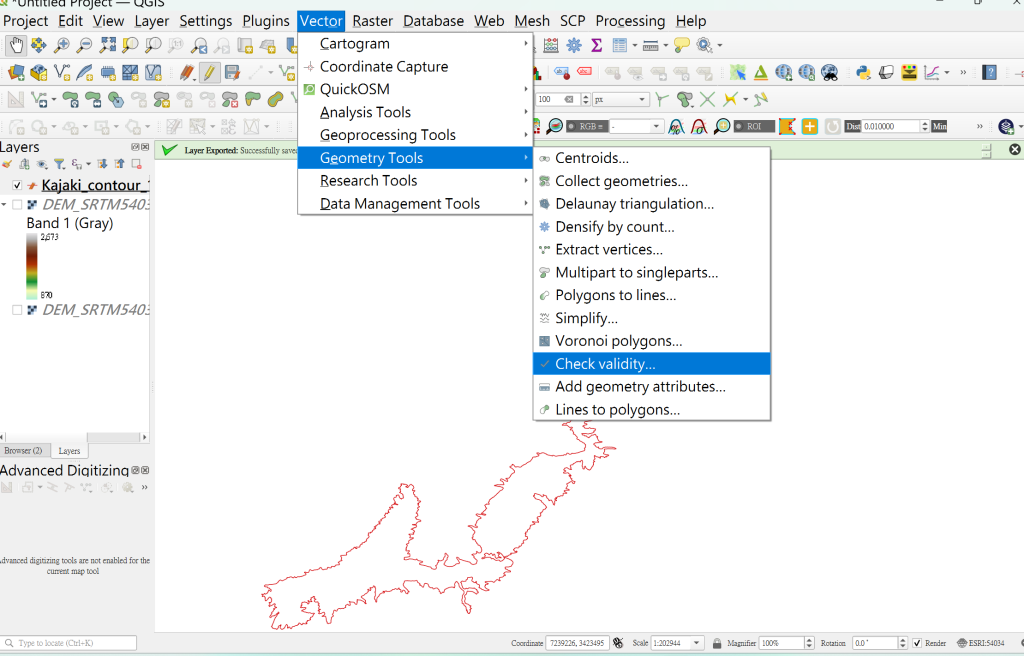Toggle editing with the pencil icon

point(210,72)
